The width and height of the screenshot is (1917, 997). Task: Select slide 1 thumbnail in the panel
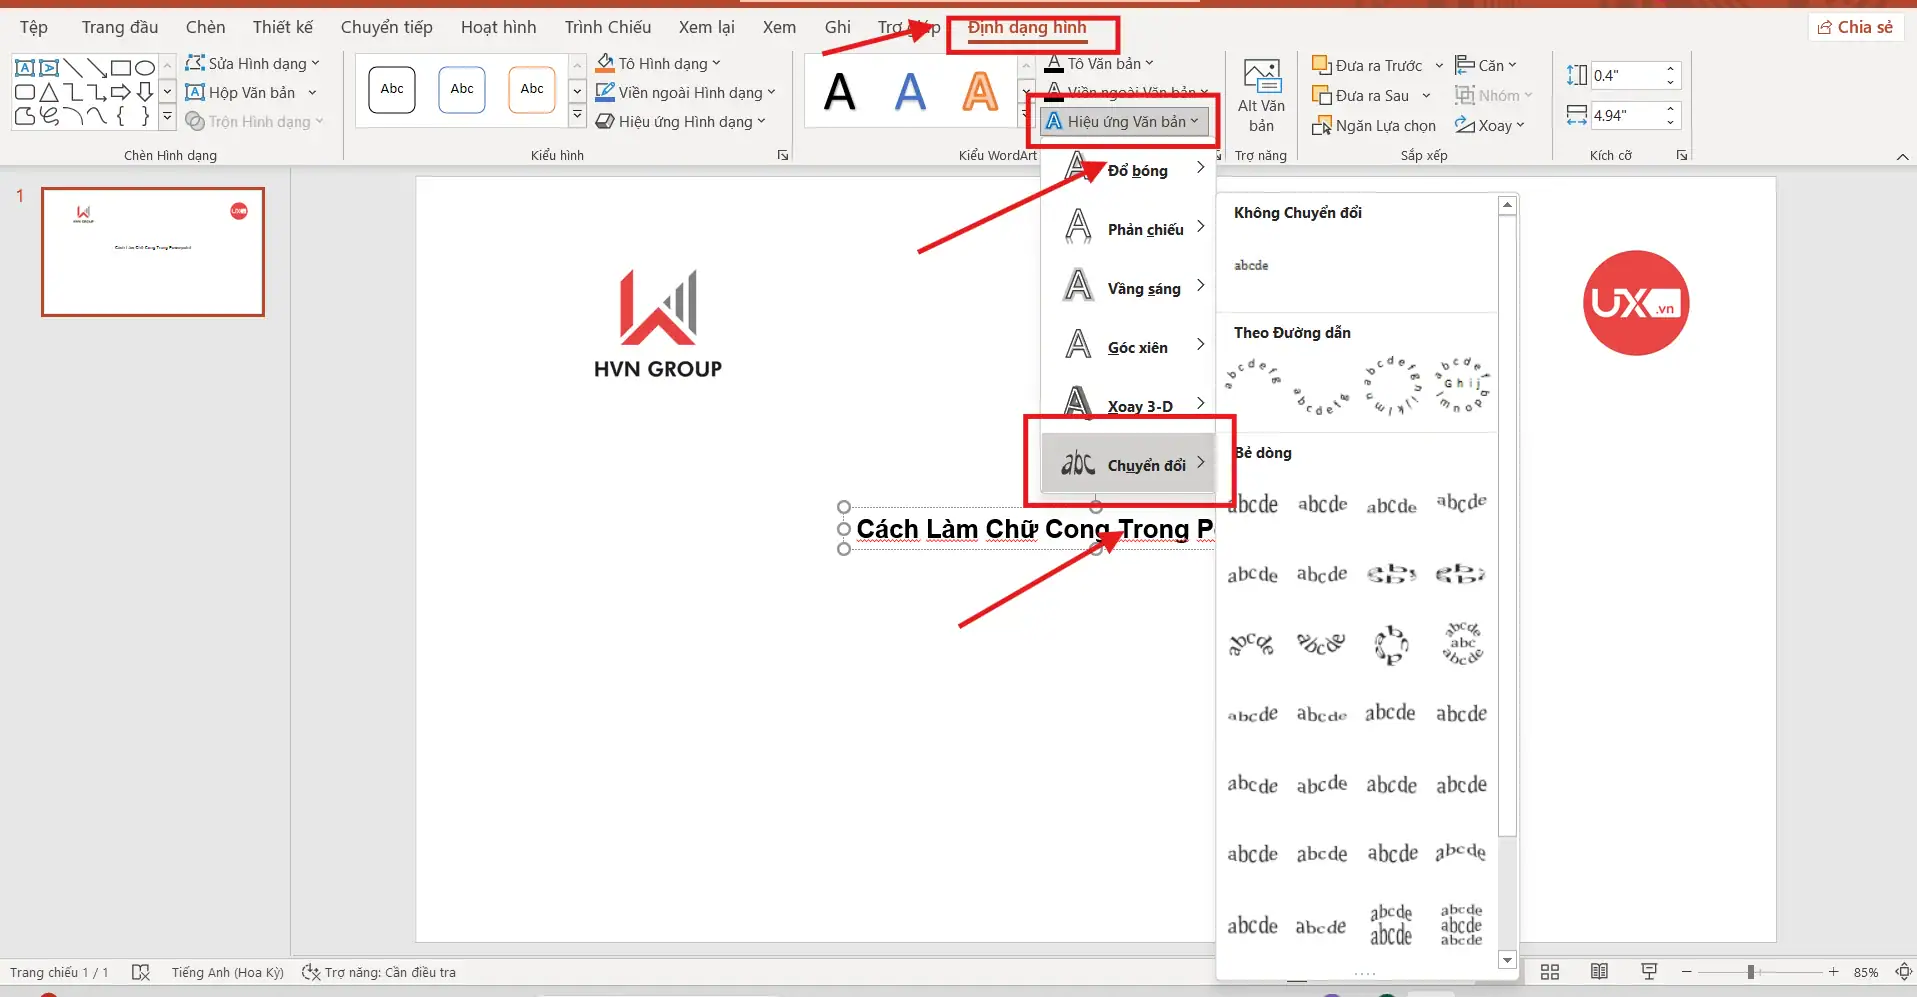pyautogui.click(x=152, y=252)
